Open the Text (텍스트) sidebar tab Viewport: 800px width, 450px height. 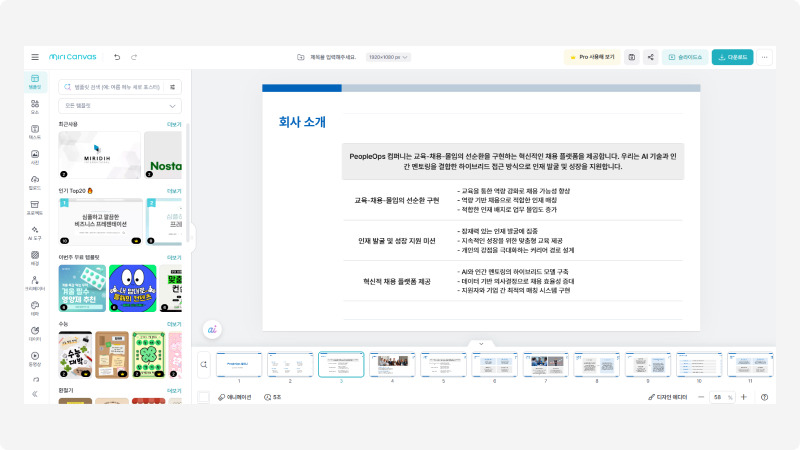click(35, 132)
